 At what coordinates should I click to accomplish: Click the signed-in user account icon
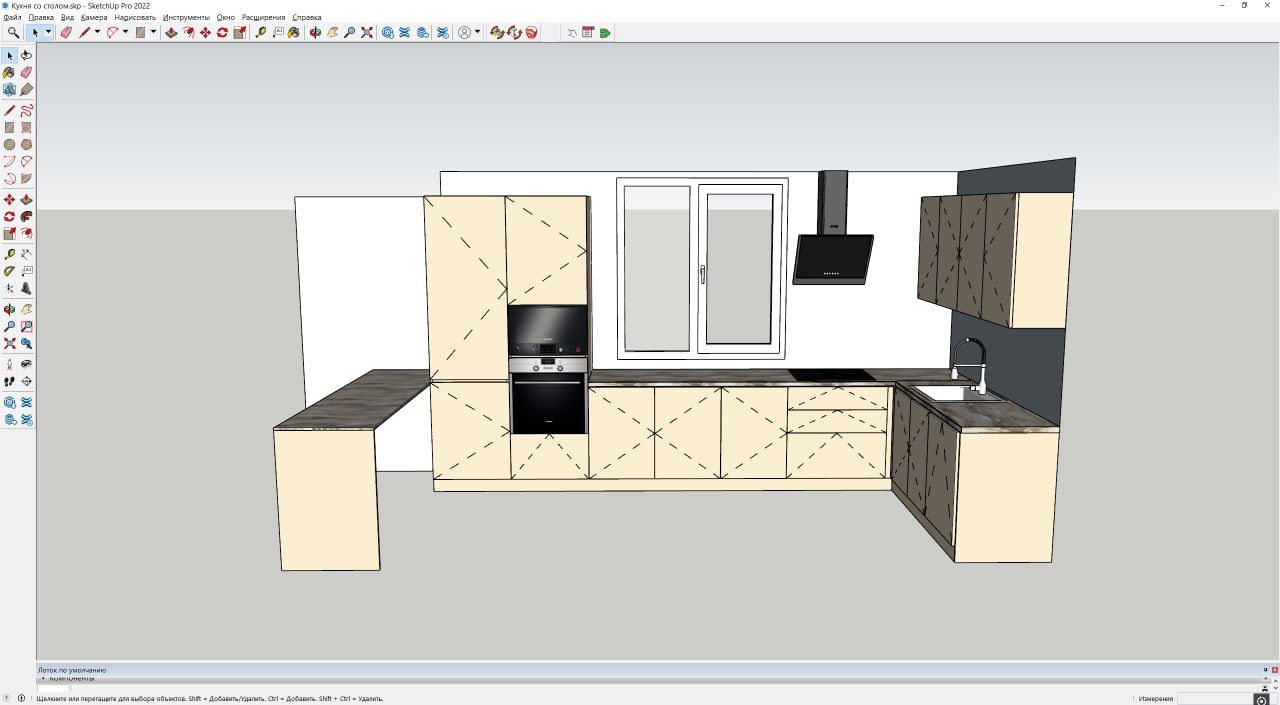pos(464,33)
